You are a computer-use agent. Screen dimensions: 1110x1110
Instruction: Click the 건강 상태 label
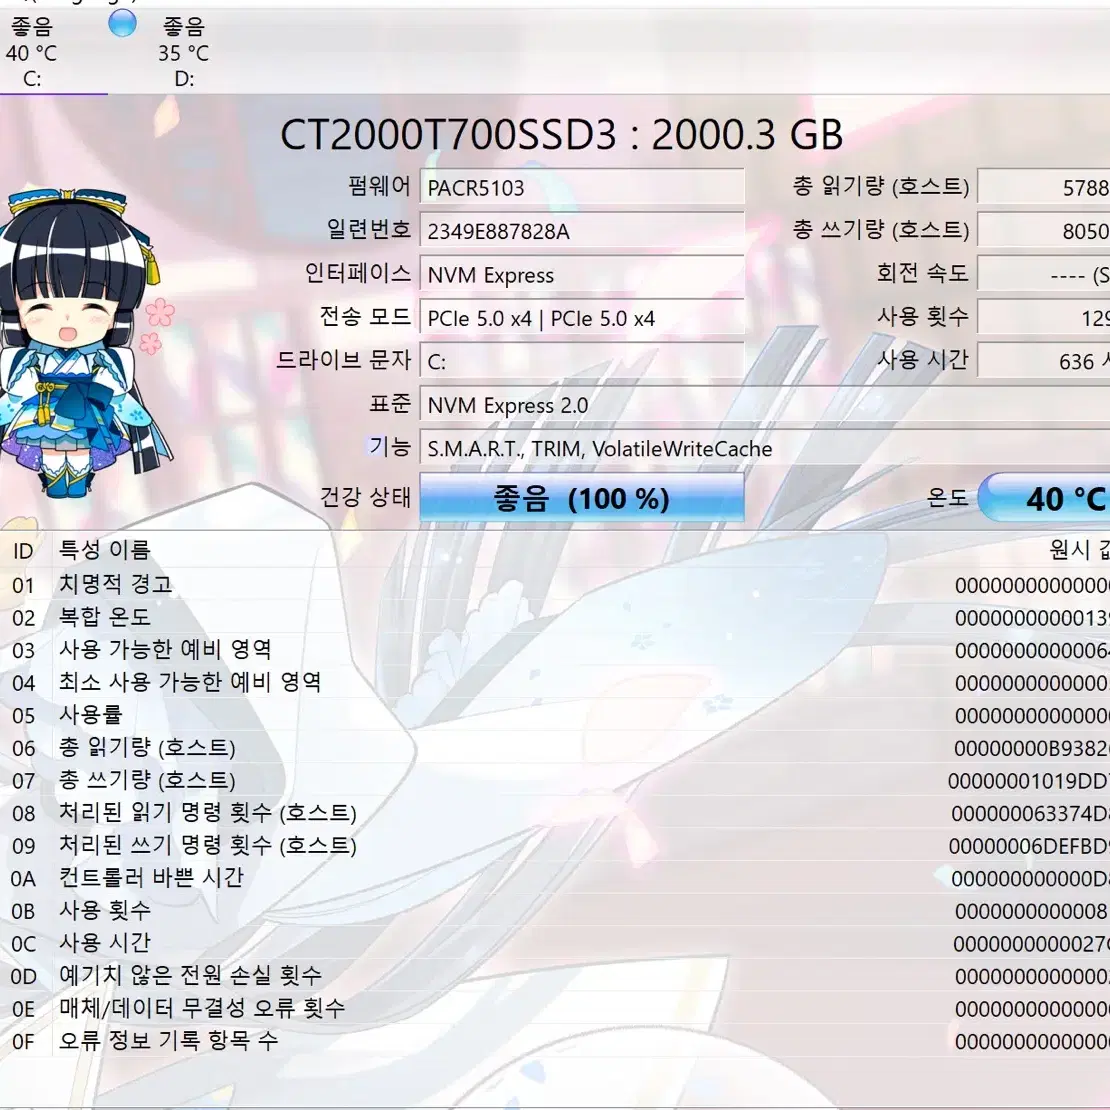click(x=365, y=497)
